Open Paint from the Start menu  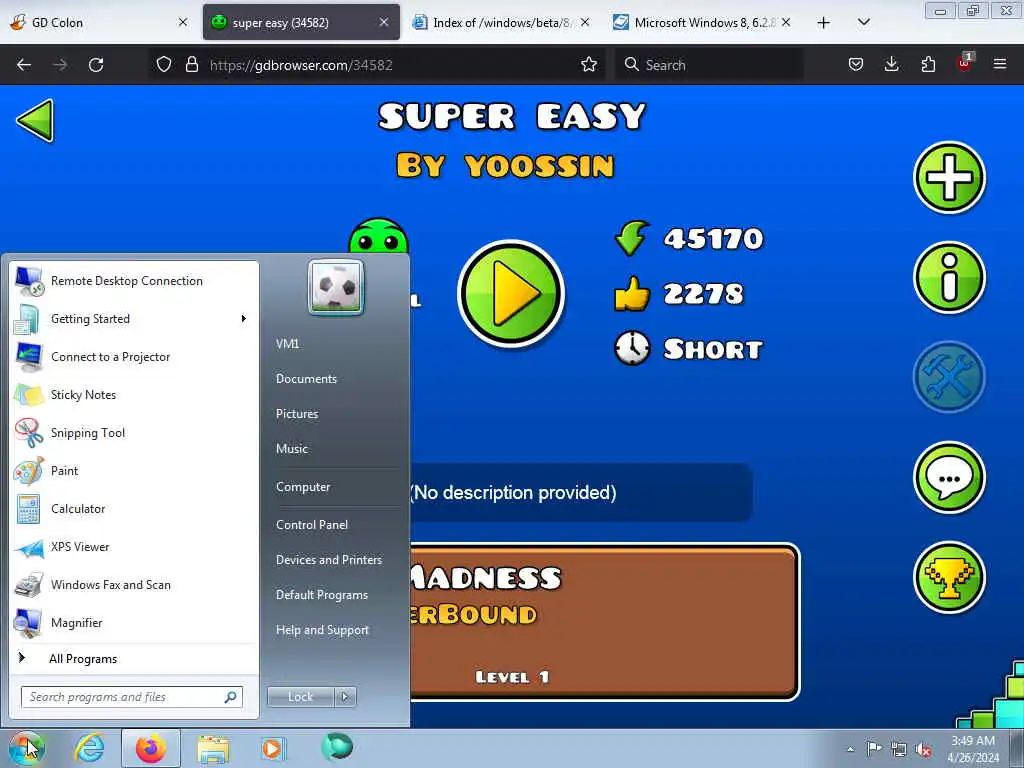(x=134, y=470)
